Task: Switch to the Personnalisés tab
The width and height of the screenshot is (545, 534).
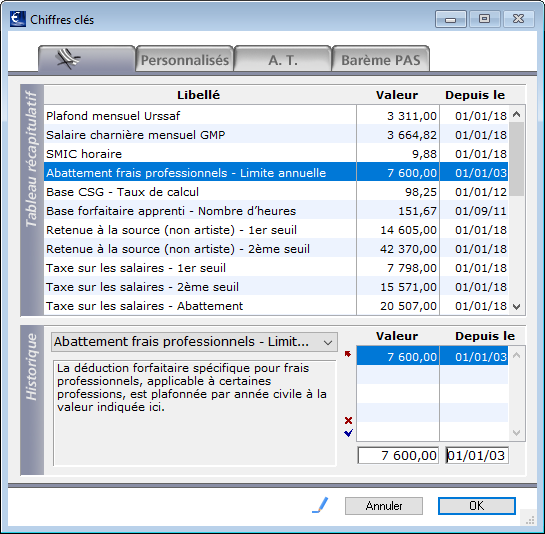Action: coord(185,60)
